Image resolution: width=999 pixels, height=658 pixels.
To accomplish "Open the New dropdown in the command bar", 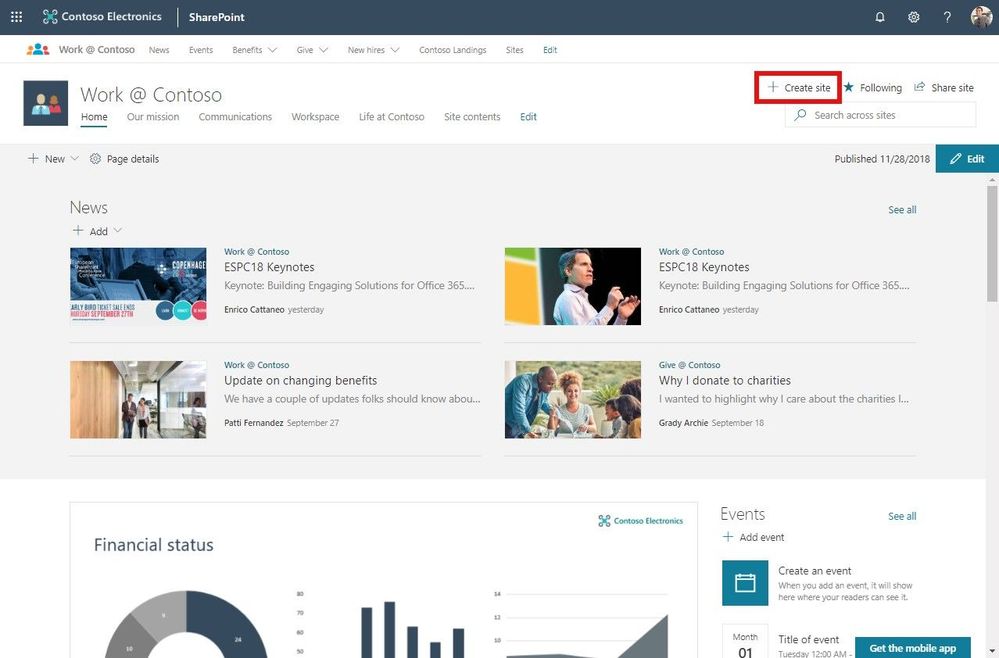I will point(53,159).
